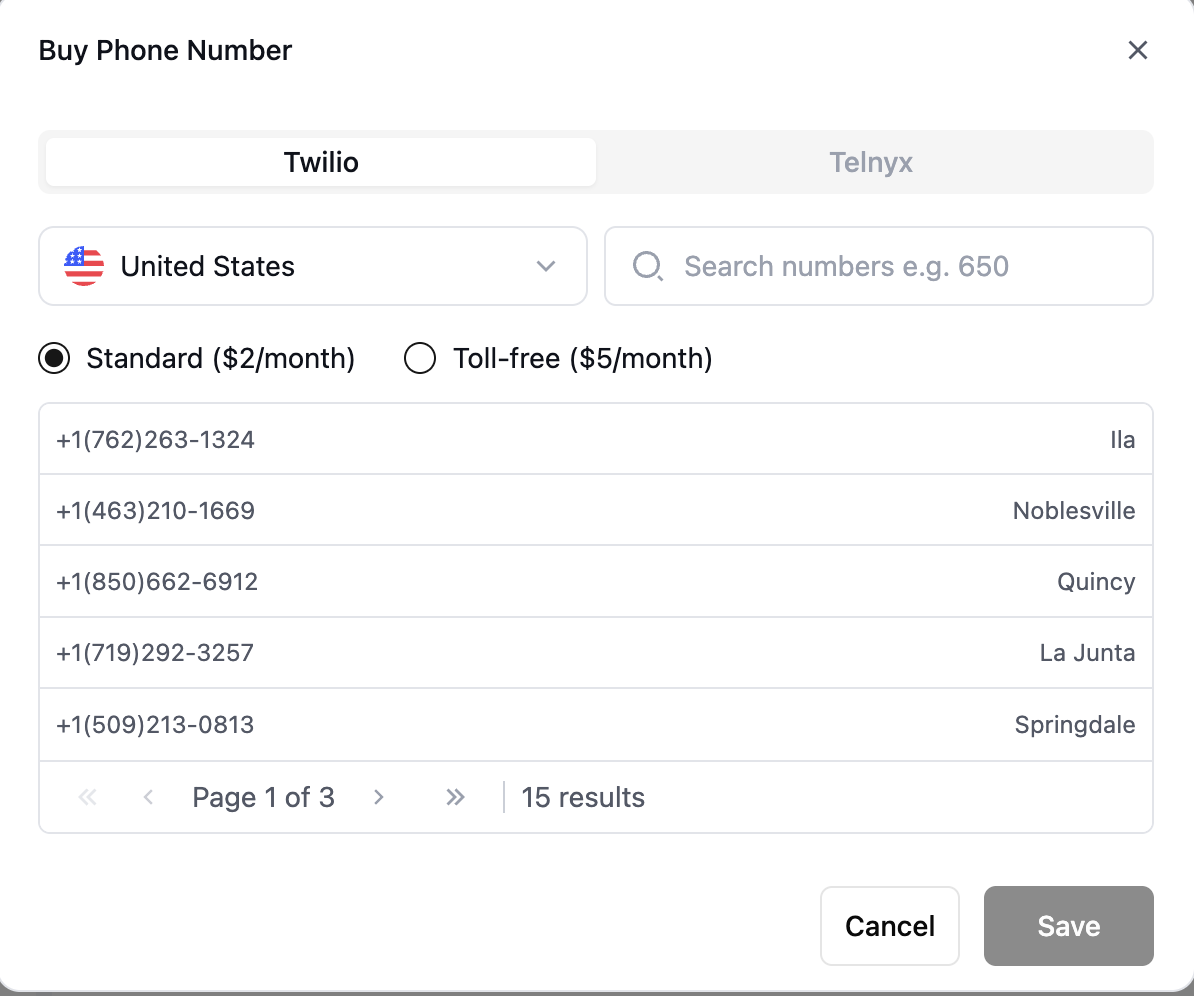Viewport: 1194px width, 996px height.
Task: Expand the country selector chevron arrow
Action: click(x=545, y=267)
